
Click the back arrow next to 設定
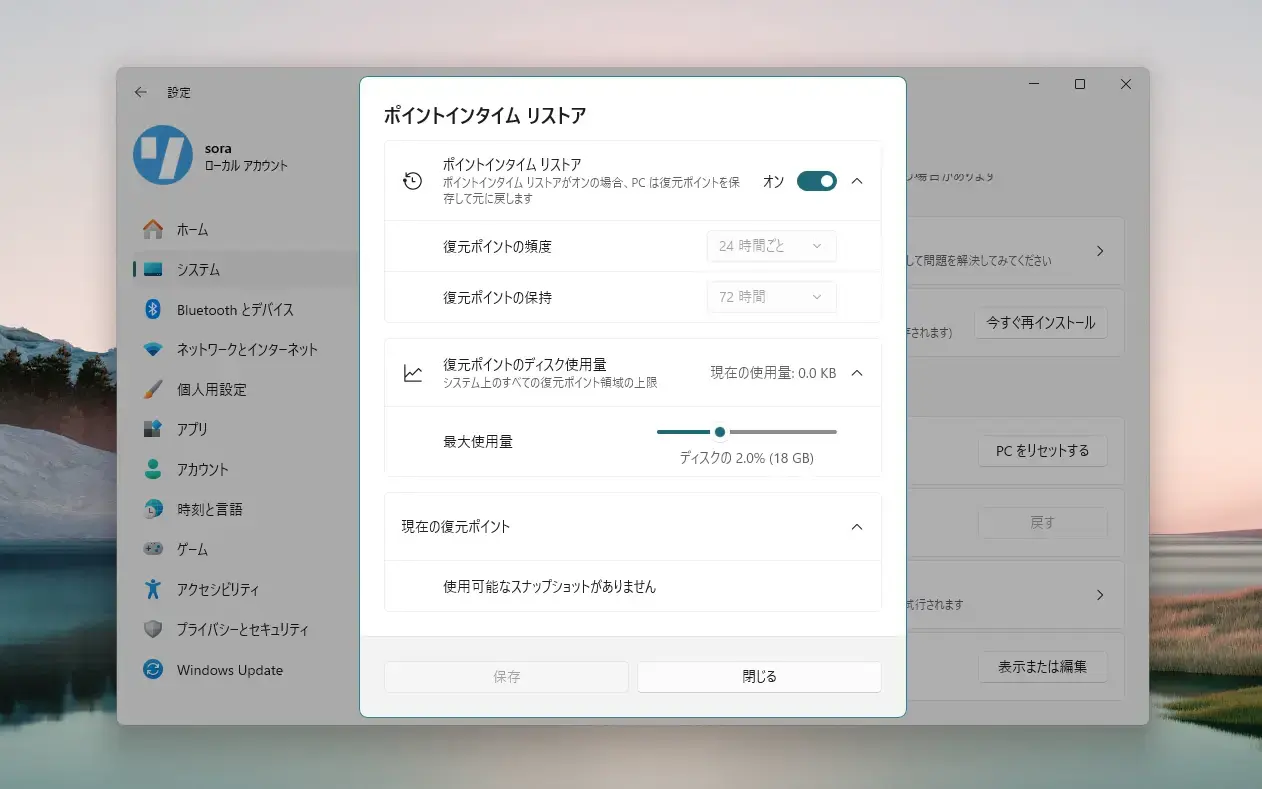tap(141, 92)
